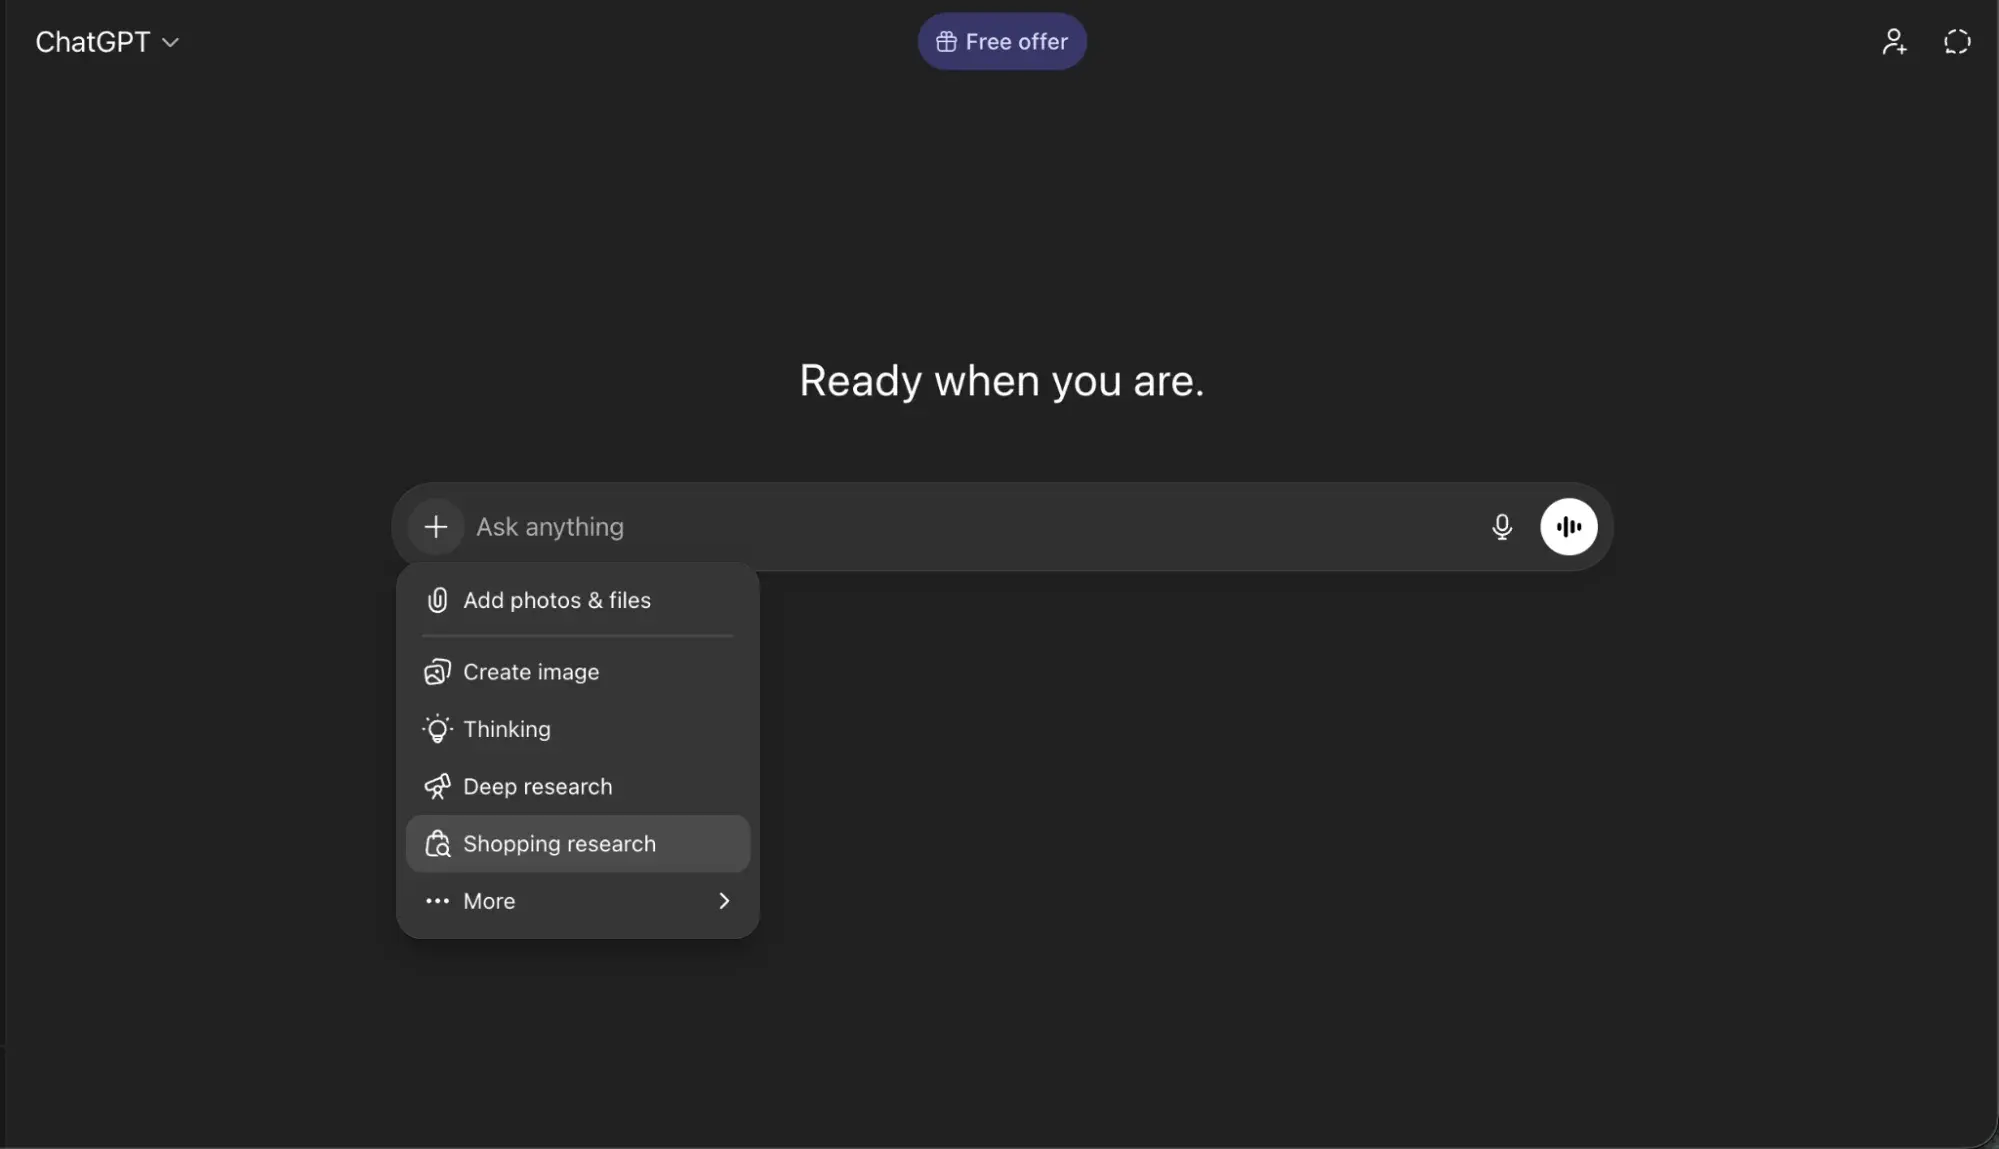Image resolution: width=1999 pixels, height=1149 pixels.
Task: Open the plus attachment menu
Action: click(x=435, y=527)
